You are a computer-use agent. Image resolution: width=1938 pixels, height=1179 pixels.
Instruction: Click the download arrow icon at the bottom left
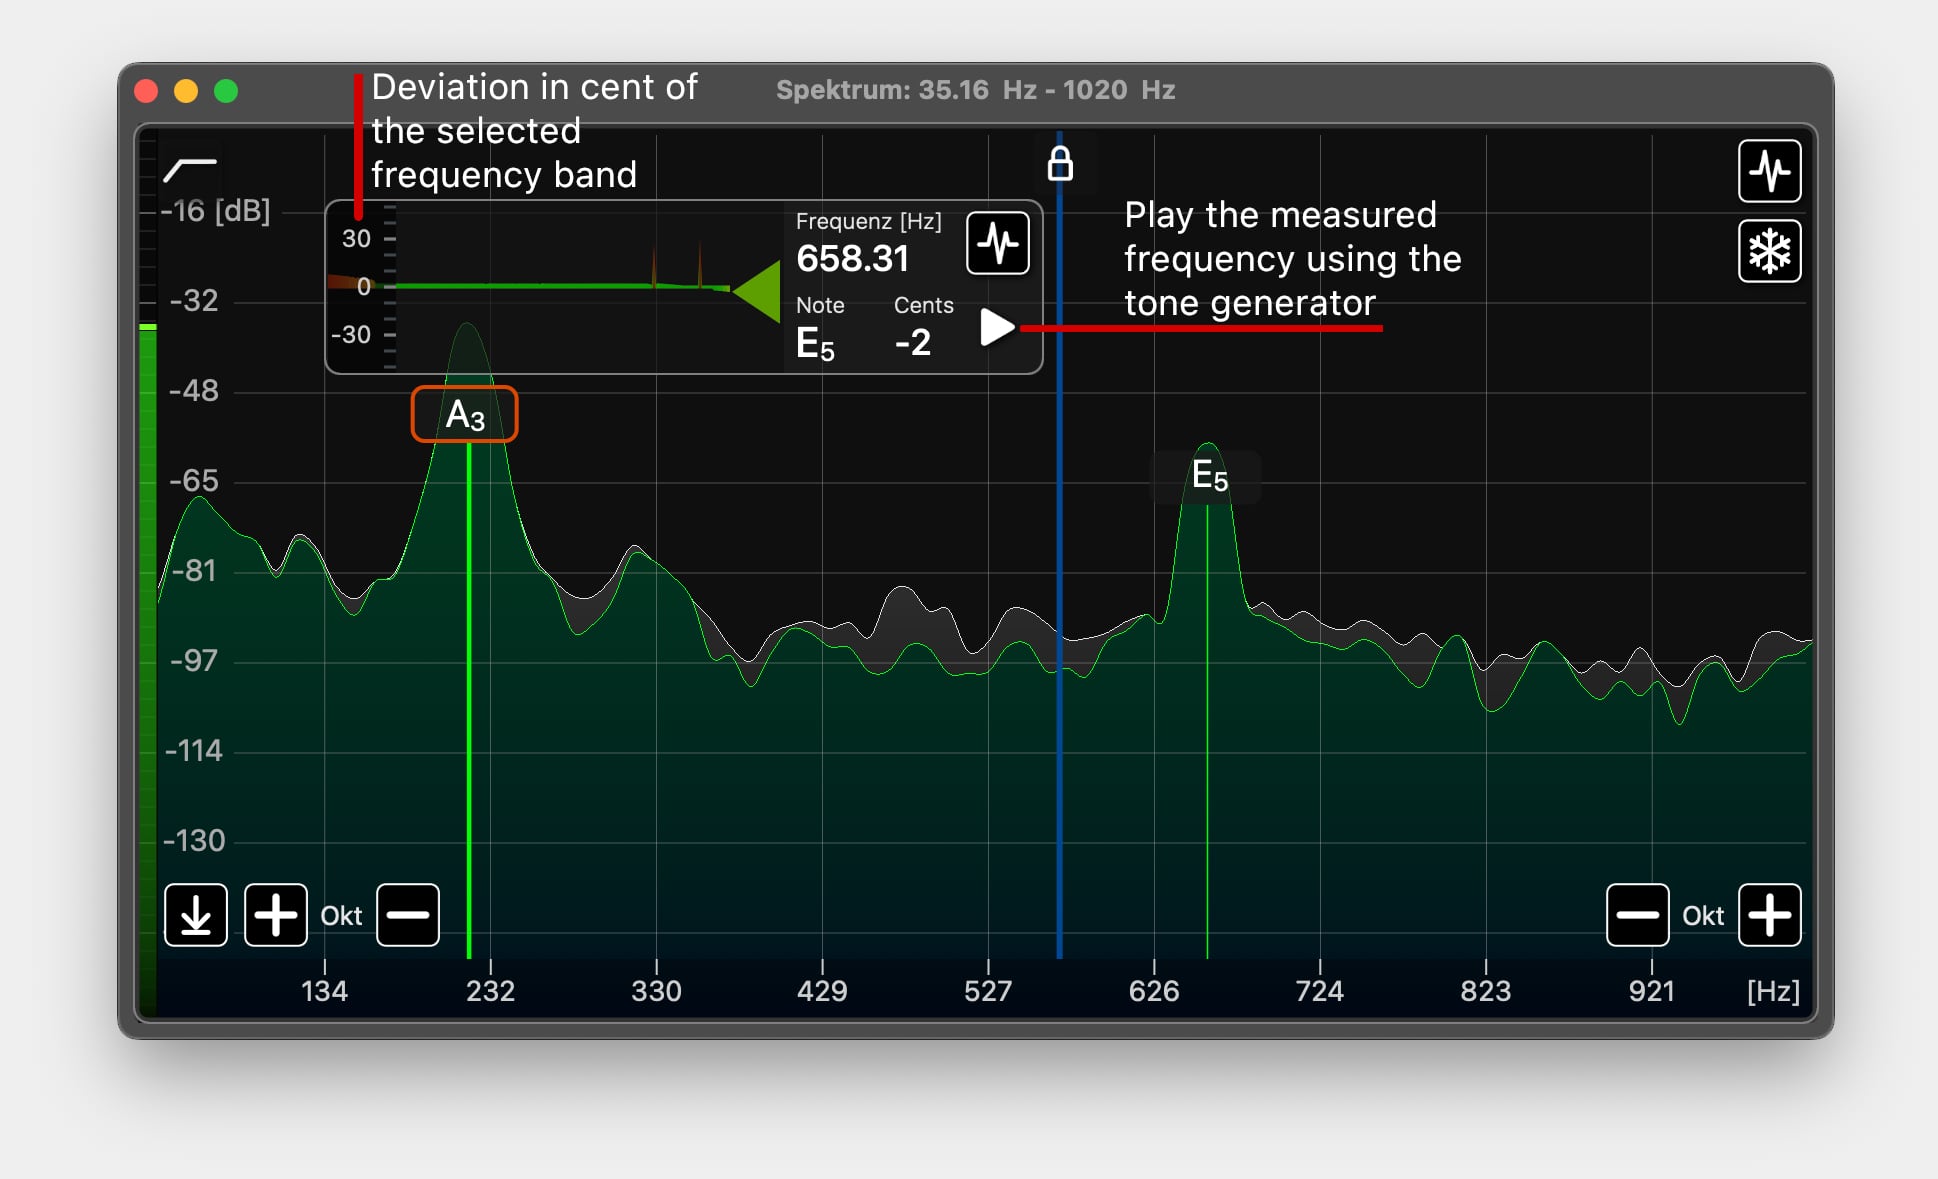coord(196,914)
